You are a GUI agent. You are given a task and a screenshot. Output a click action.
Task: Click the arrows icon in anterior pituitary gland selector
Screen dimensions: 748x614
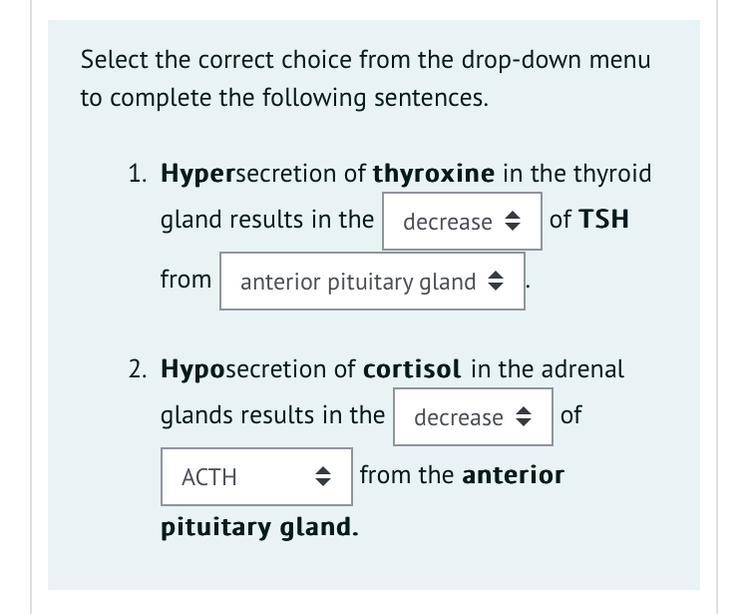(494, 282)
